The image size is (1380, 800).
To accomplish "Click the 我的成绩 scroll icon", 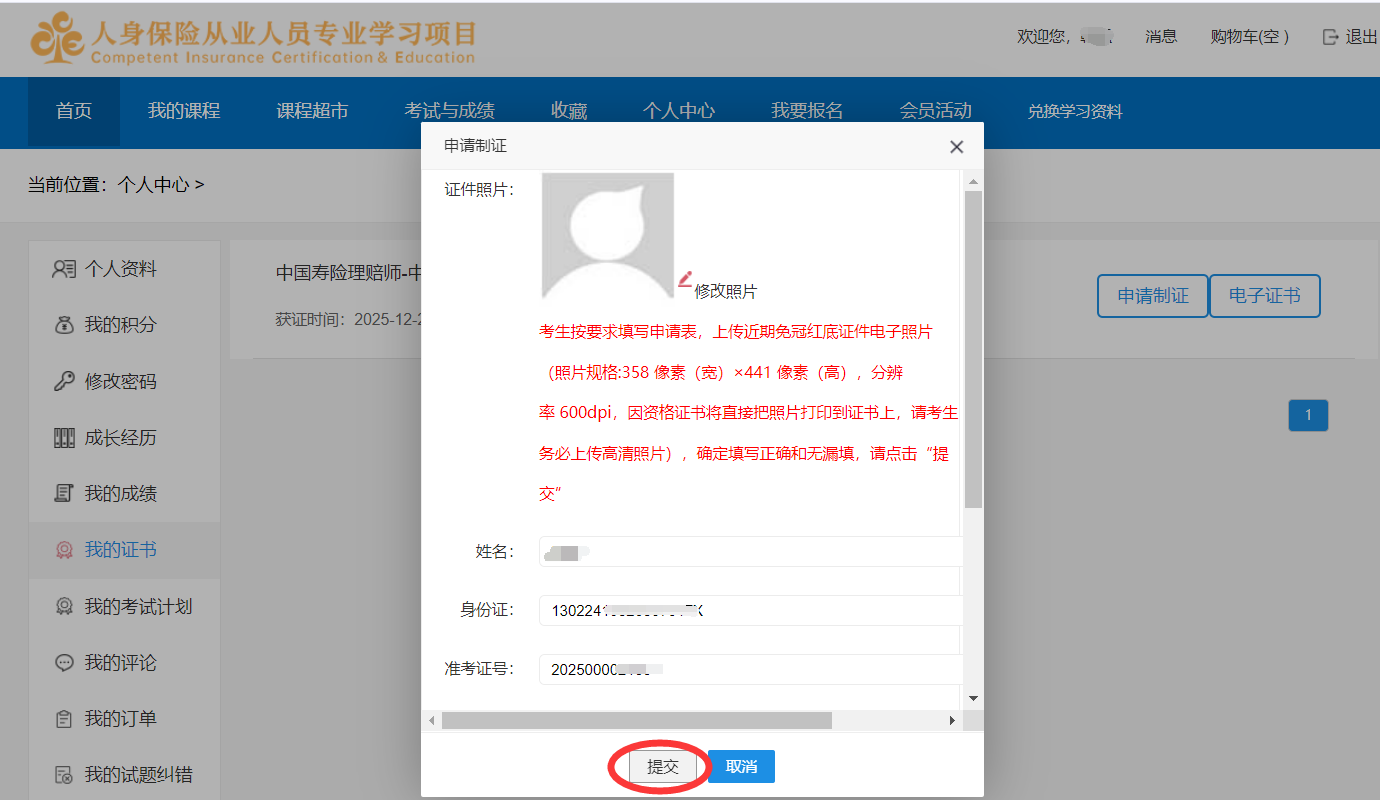I will tap(64, 494).
